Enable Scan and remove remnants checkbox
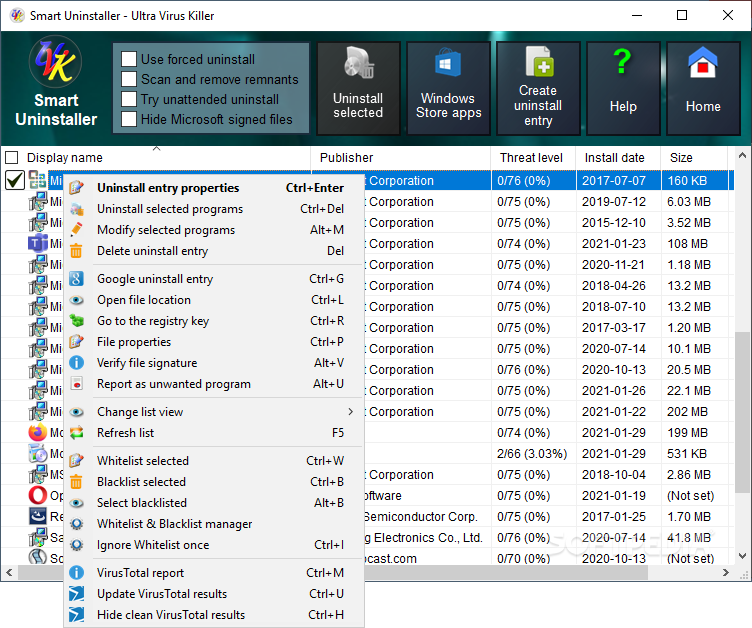 129,79
